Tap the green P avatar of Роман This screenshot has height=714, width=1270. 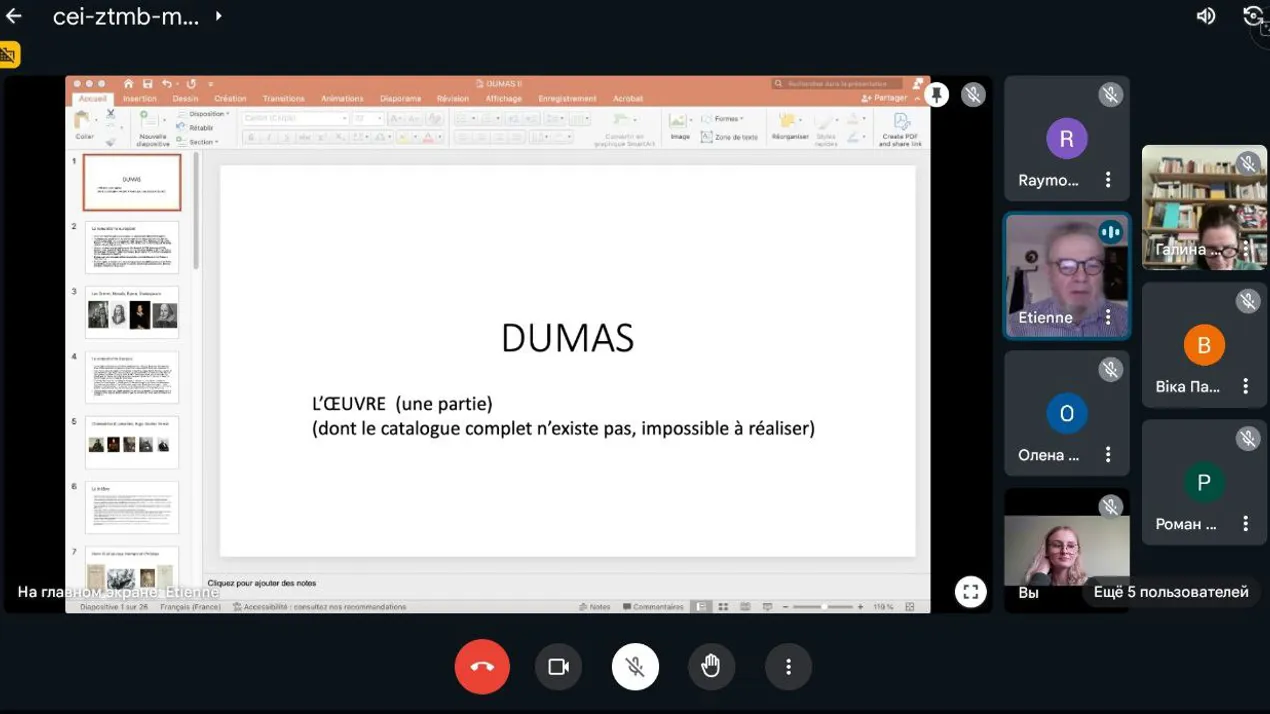[1204, 483]
